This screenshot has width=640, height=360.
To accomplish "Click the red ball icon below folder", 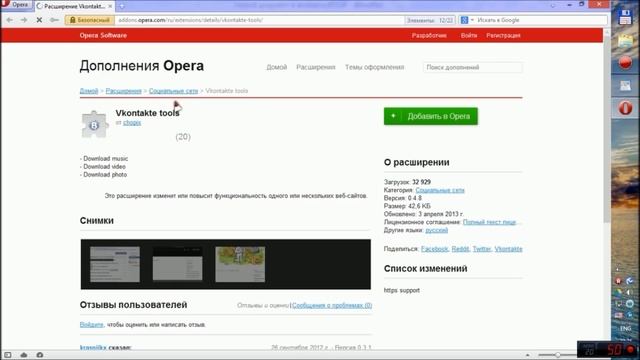I will coord(625,63).
